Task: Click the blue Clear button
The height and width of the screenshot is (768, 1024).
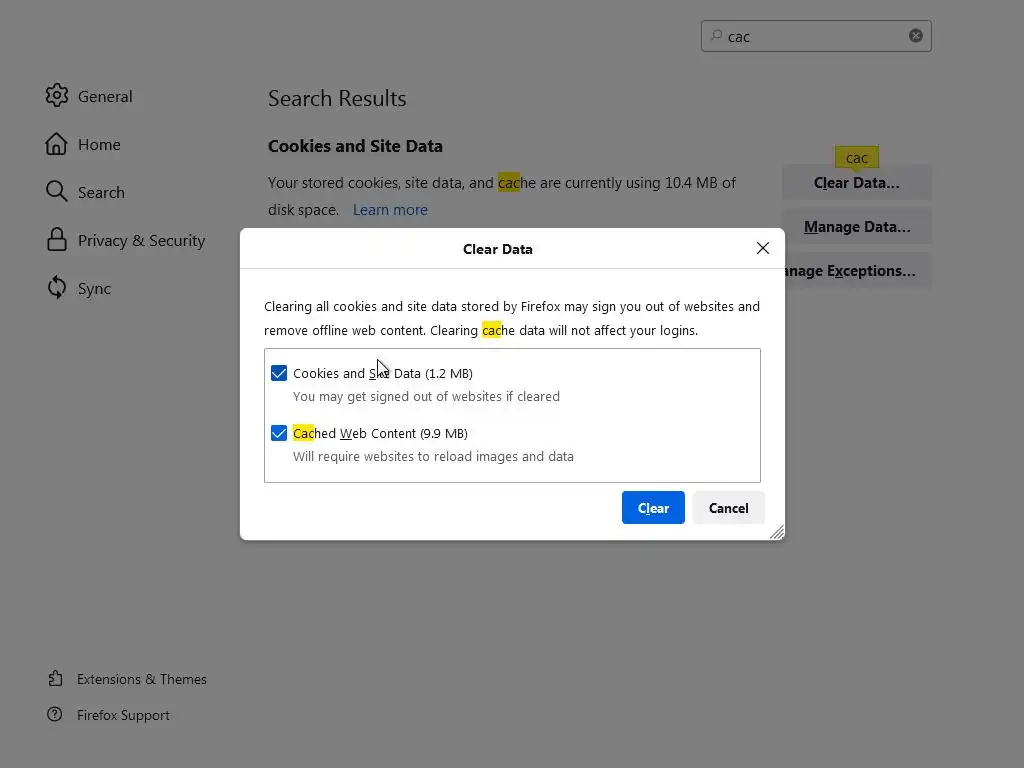Action: 653,507
